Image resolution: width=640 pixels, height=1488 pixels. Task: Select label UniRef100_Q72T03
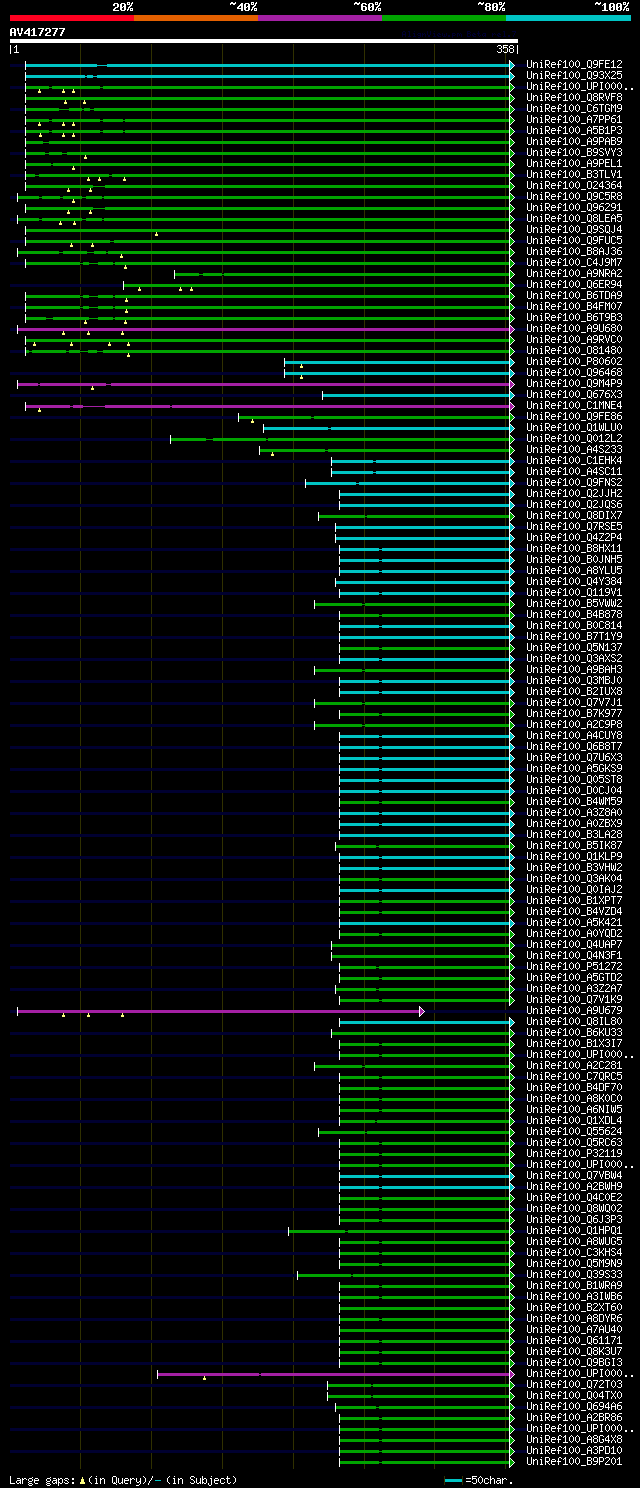click(574, 1384)
